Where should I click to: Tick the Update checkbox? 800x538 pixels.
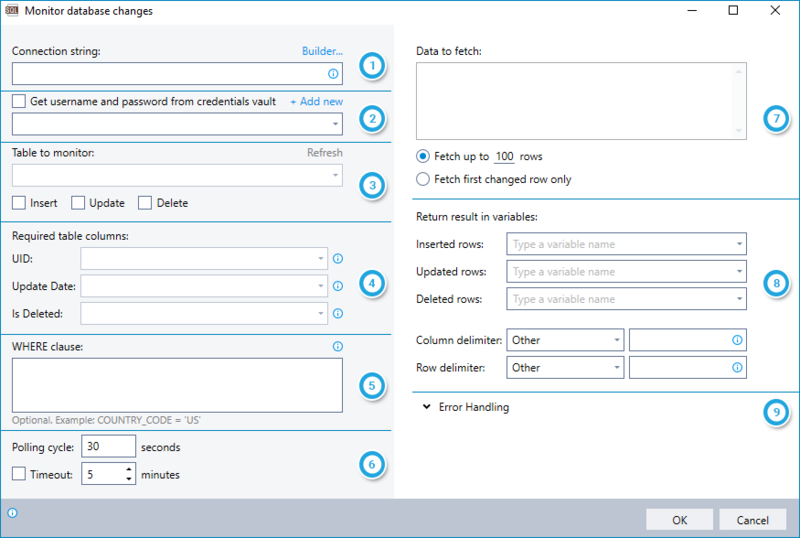pyautogui.click(x=78, y=203)
